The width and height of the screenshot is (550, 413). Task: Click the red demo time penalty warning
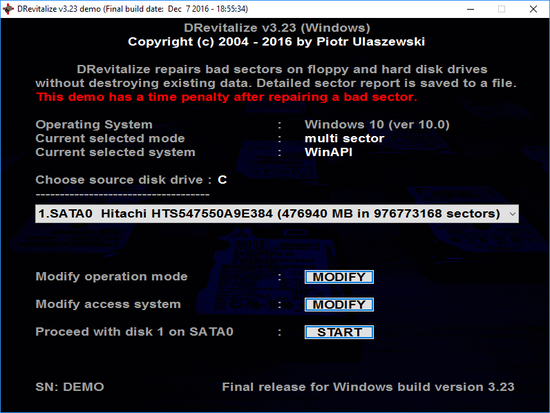pos(227,97)
